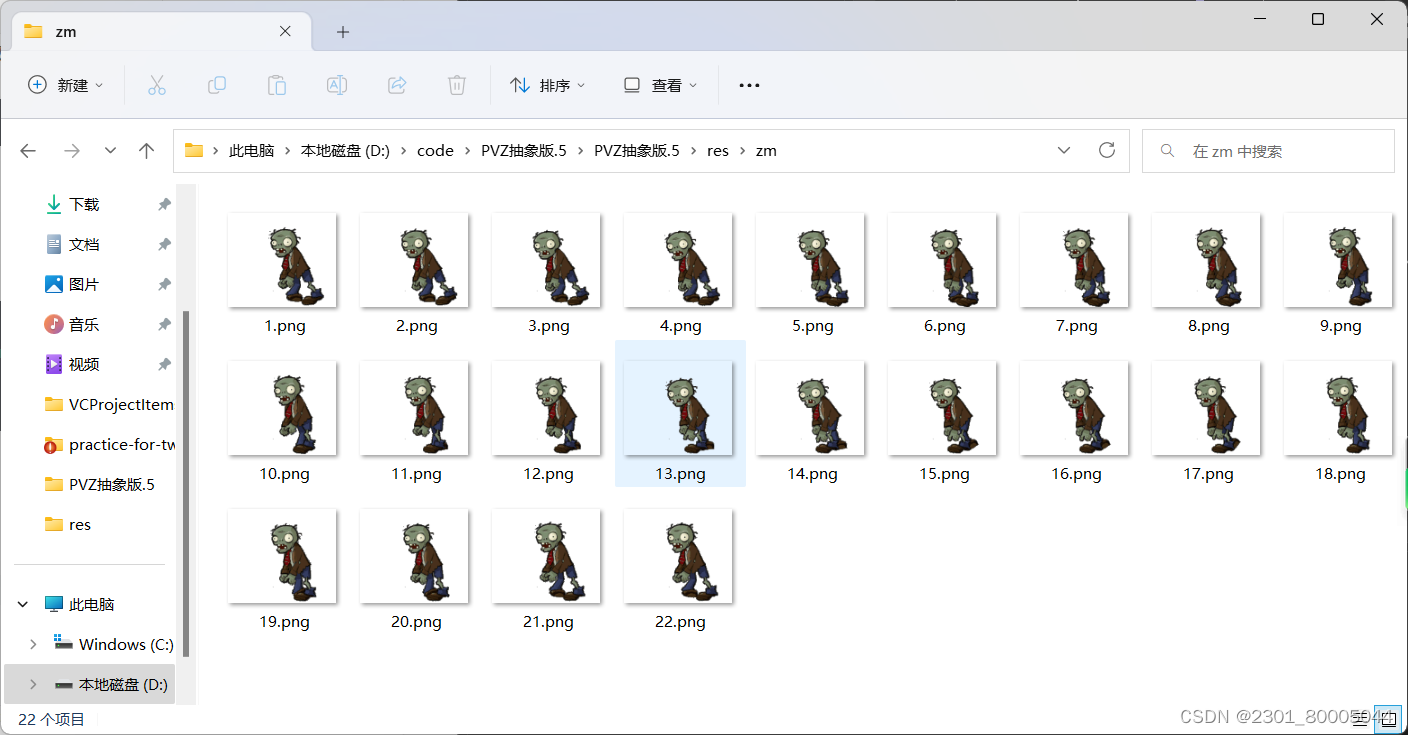Image resolution: width=1408 pixels, height=735 pixels.
Task: Click the Paste clipboard icon
Action: [277, 85]
